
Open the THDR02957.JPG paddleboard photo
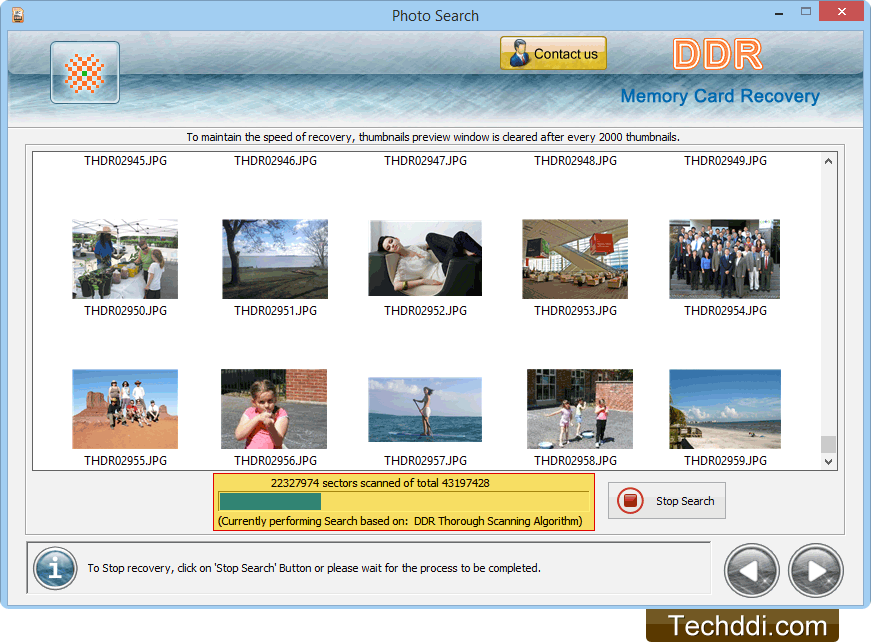424,408
